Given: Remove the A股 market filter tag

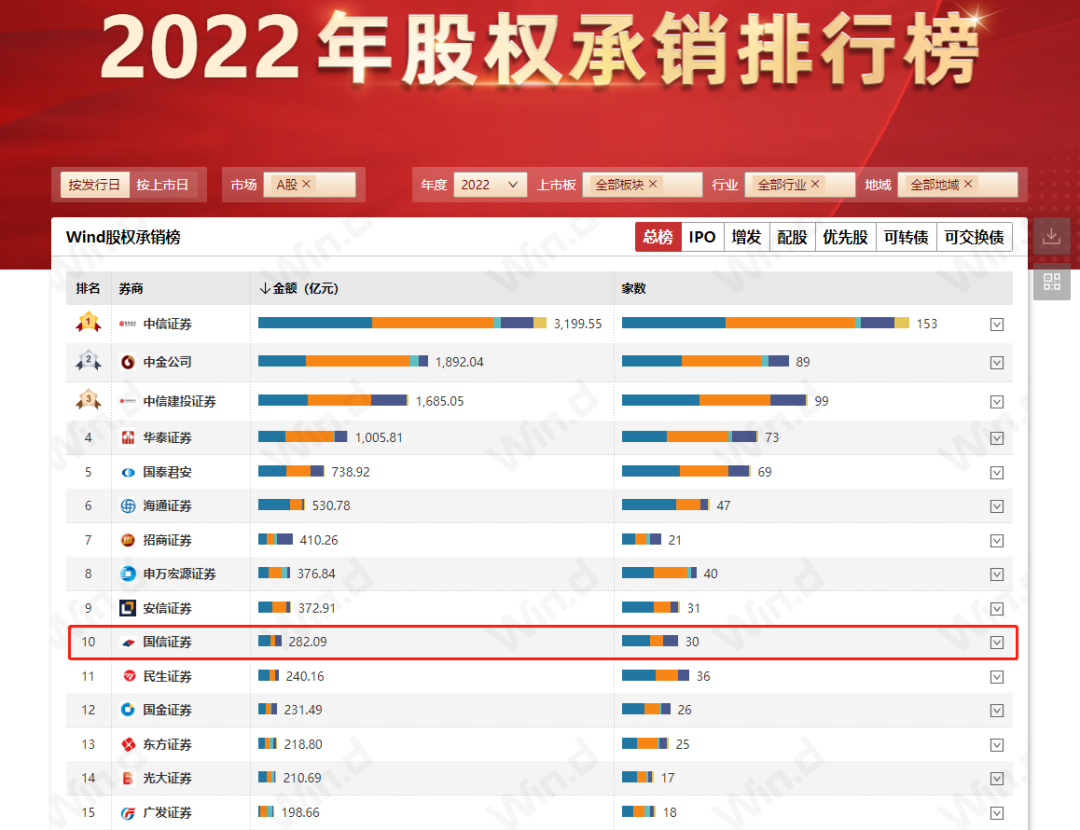Looking at the screenshot, I should tap(307, 184).
